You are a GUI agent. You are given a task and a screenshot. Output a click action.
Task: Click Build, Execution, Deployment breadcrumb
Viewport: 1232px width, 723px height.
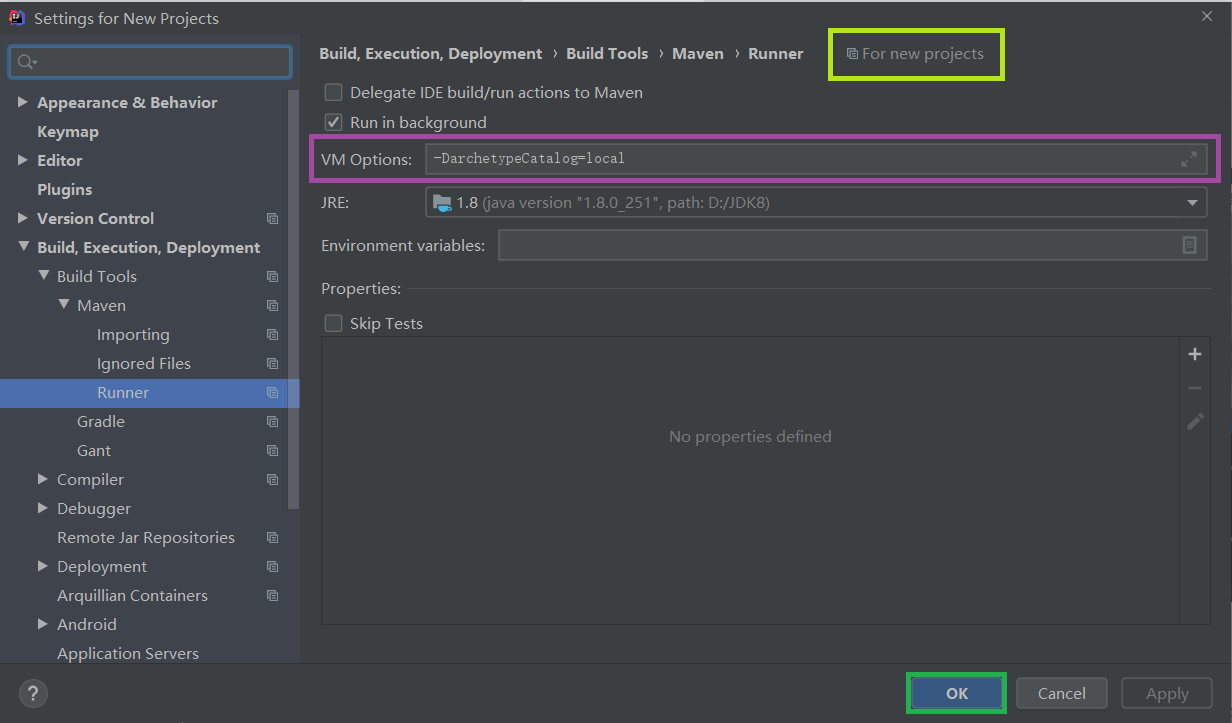point(431,54)
